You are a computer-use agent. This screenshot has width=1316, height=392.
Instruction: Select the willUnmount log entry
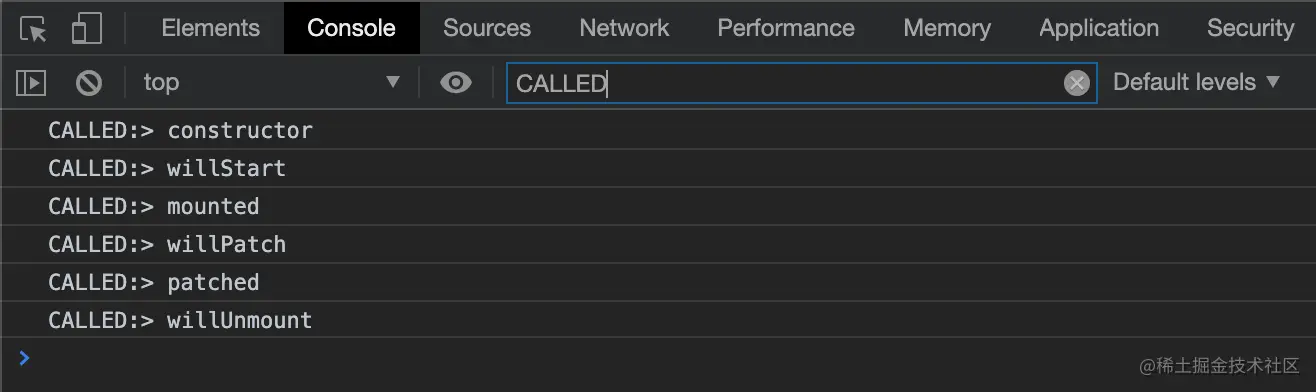point(658,320)
